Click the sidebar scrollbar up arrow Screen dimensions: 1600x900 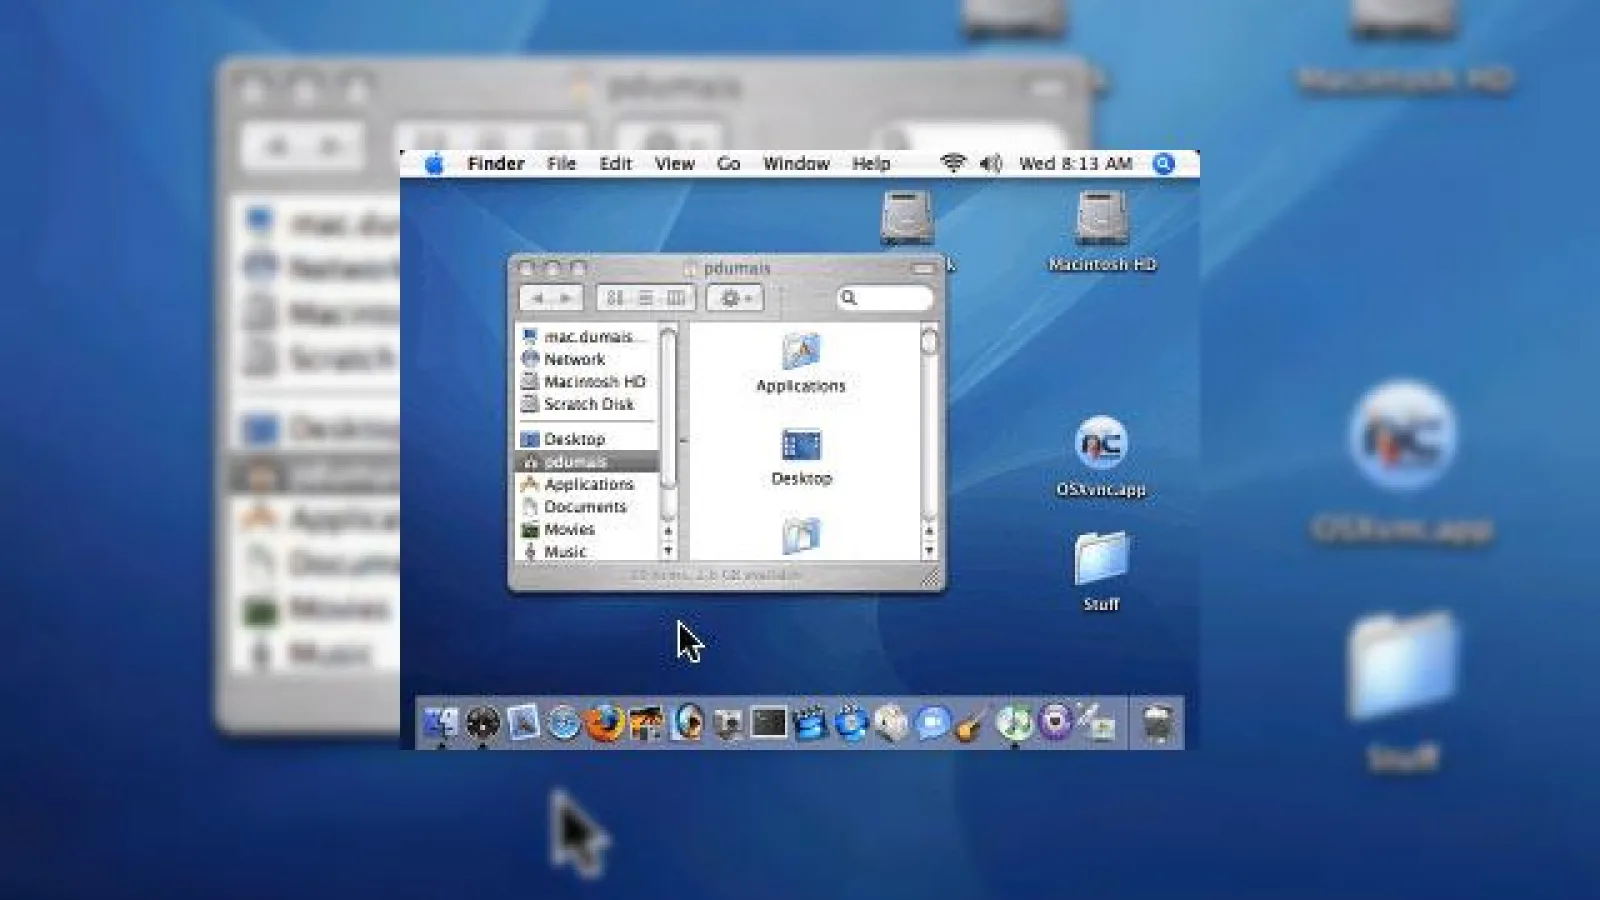tap(668, 531)
